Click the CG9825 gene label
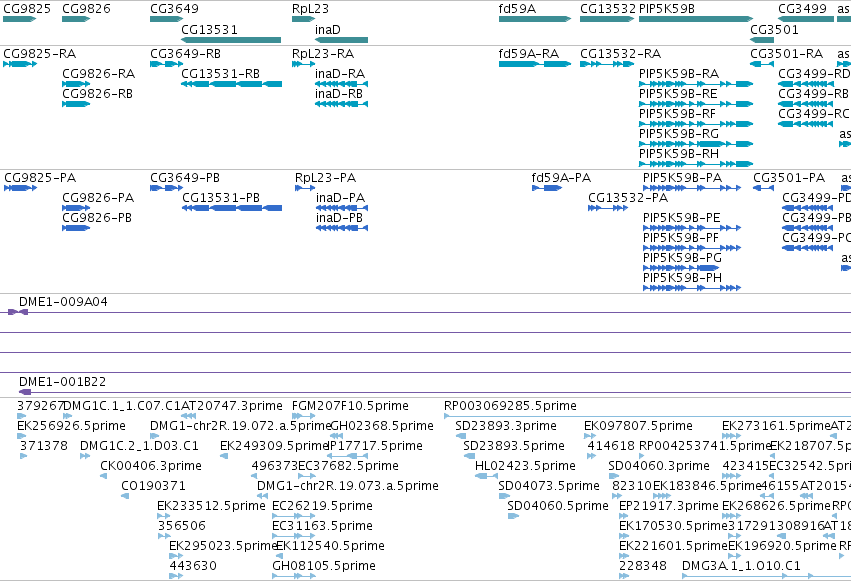The image size is (851, 581). point(27,9)
